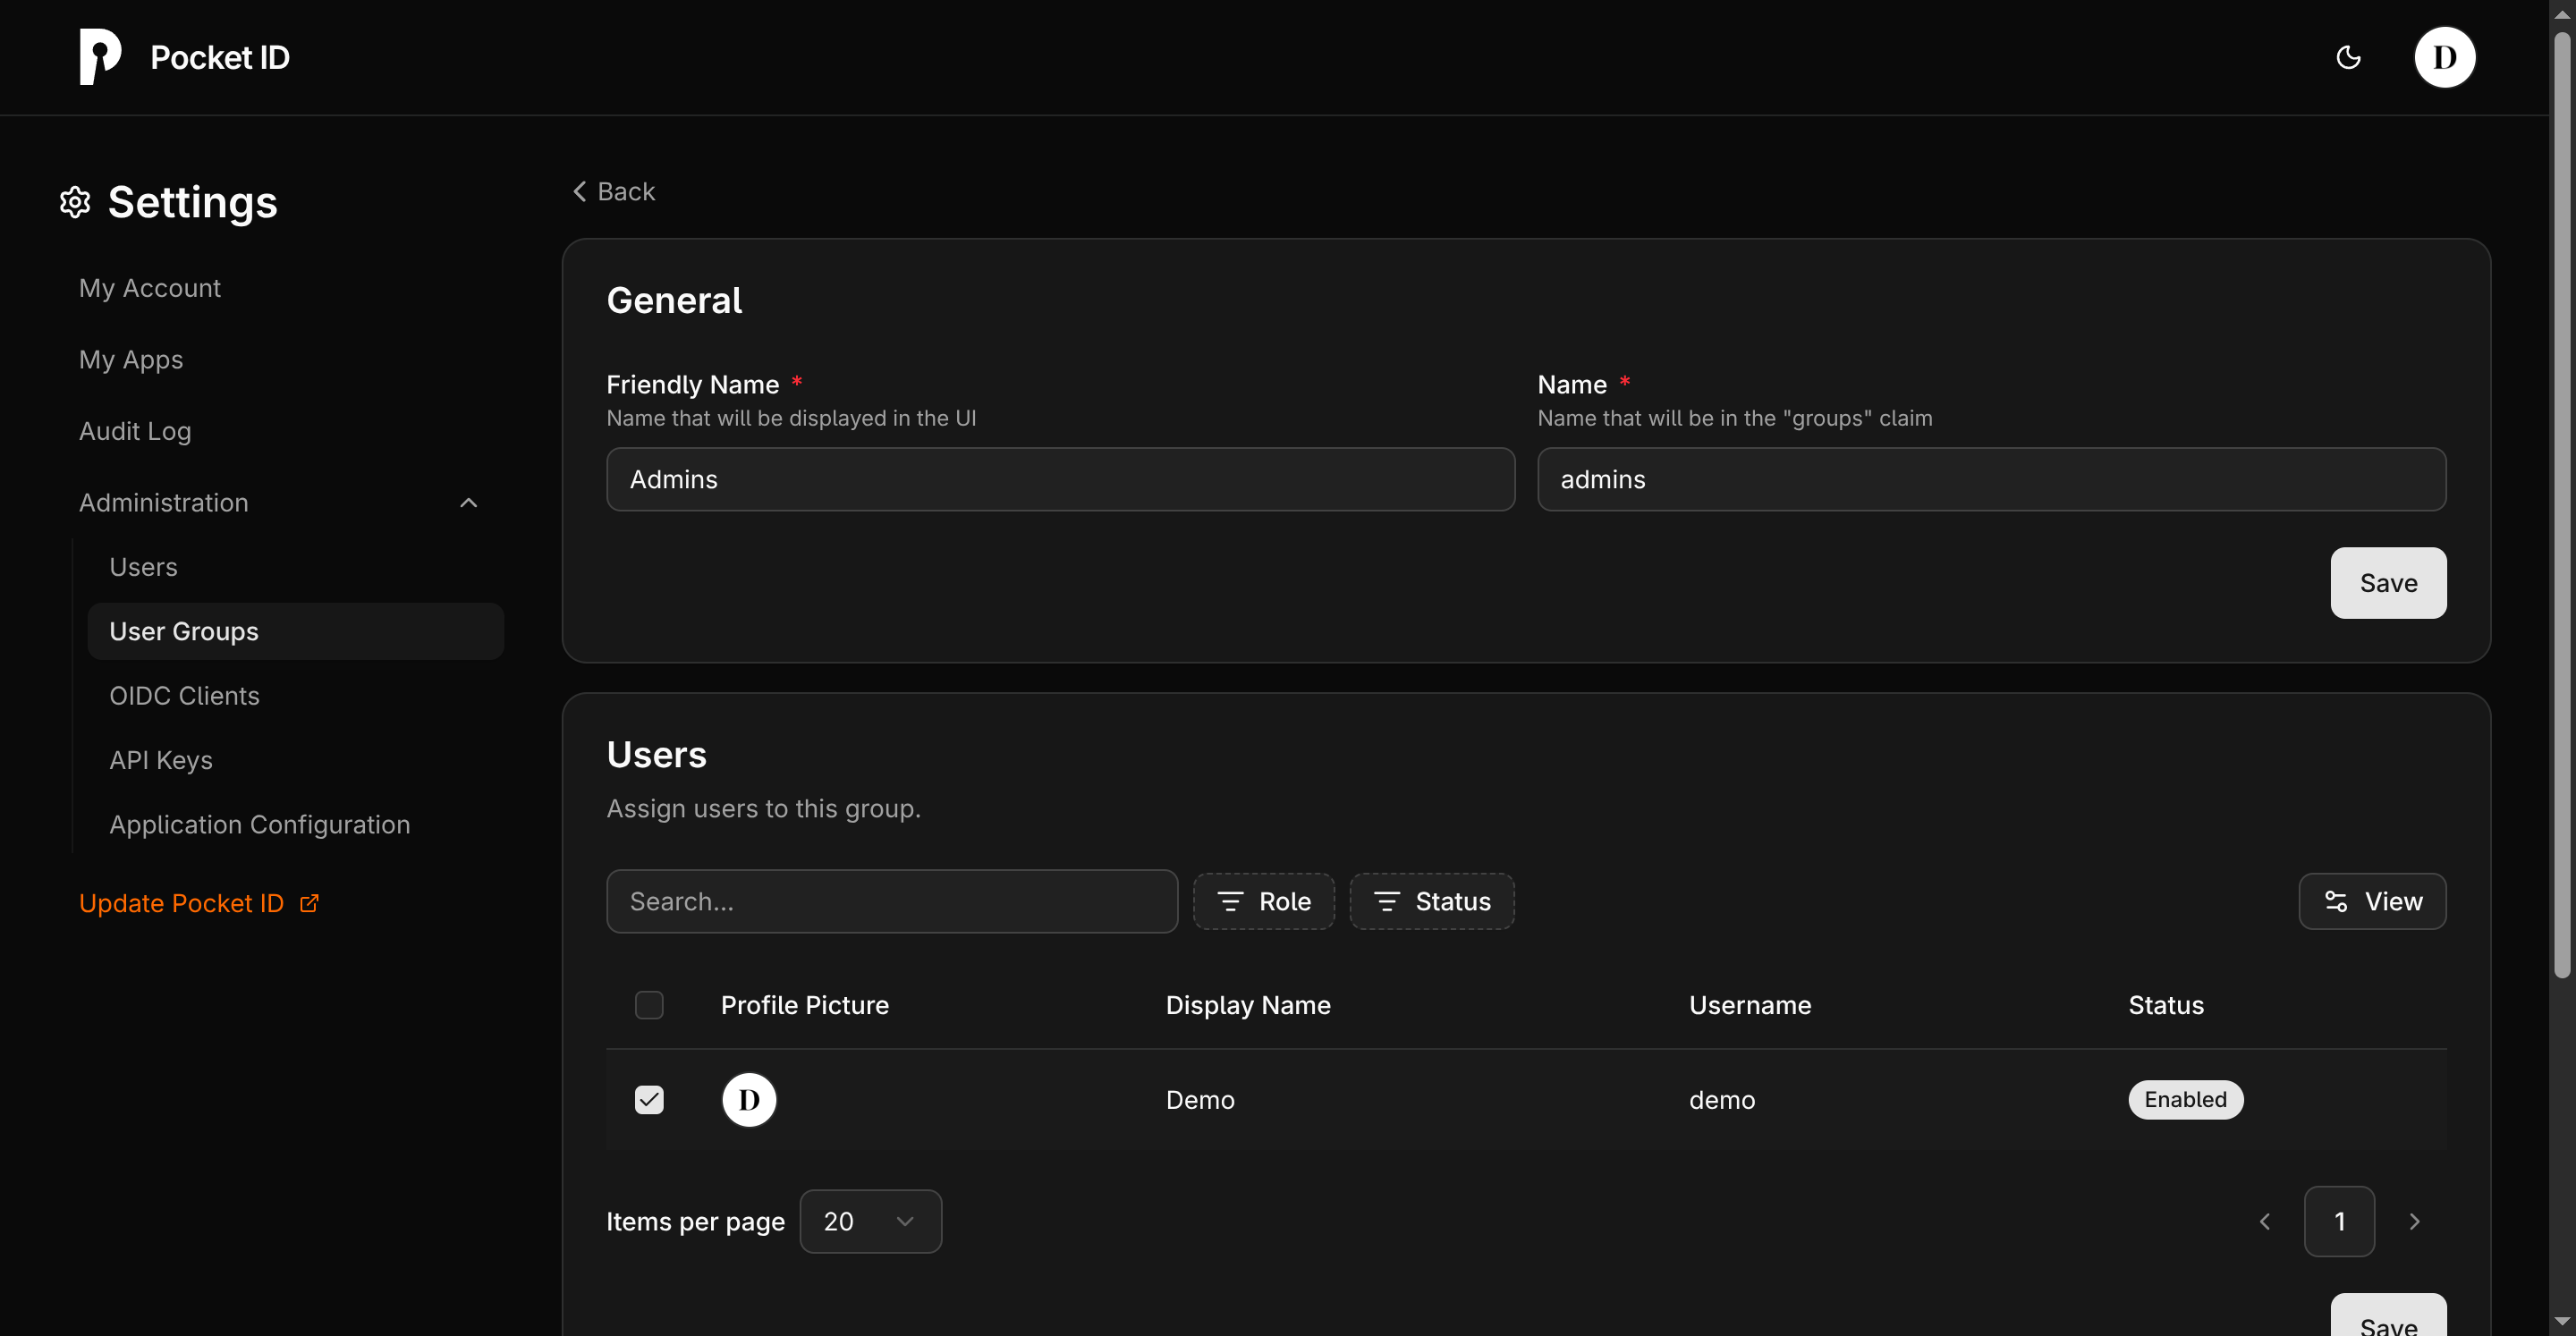Uncheck the Demo user row checkbox
The height and width of the screenshot is (1336, 2576).
(649, 1099)
